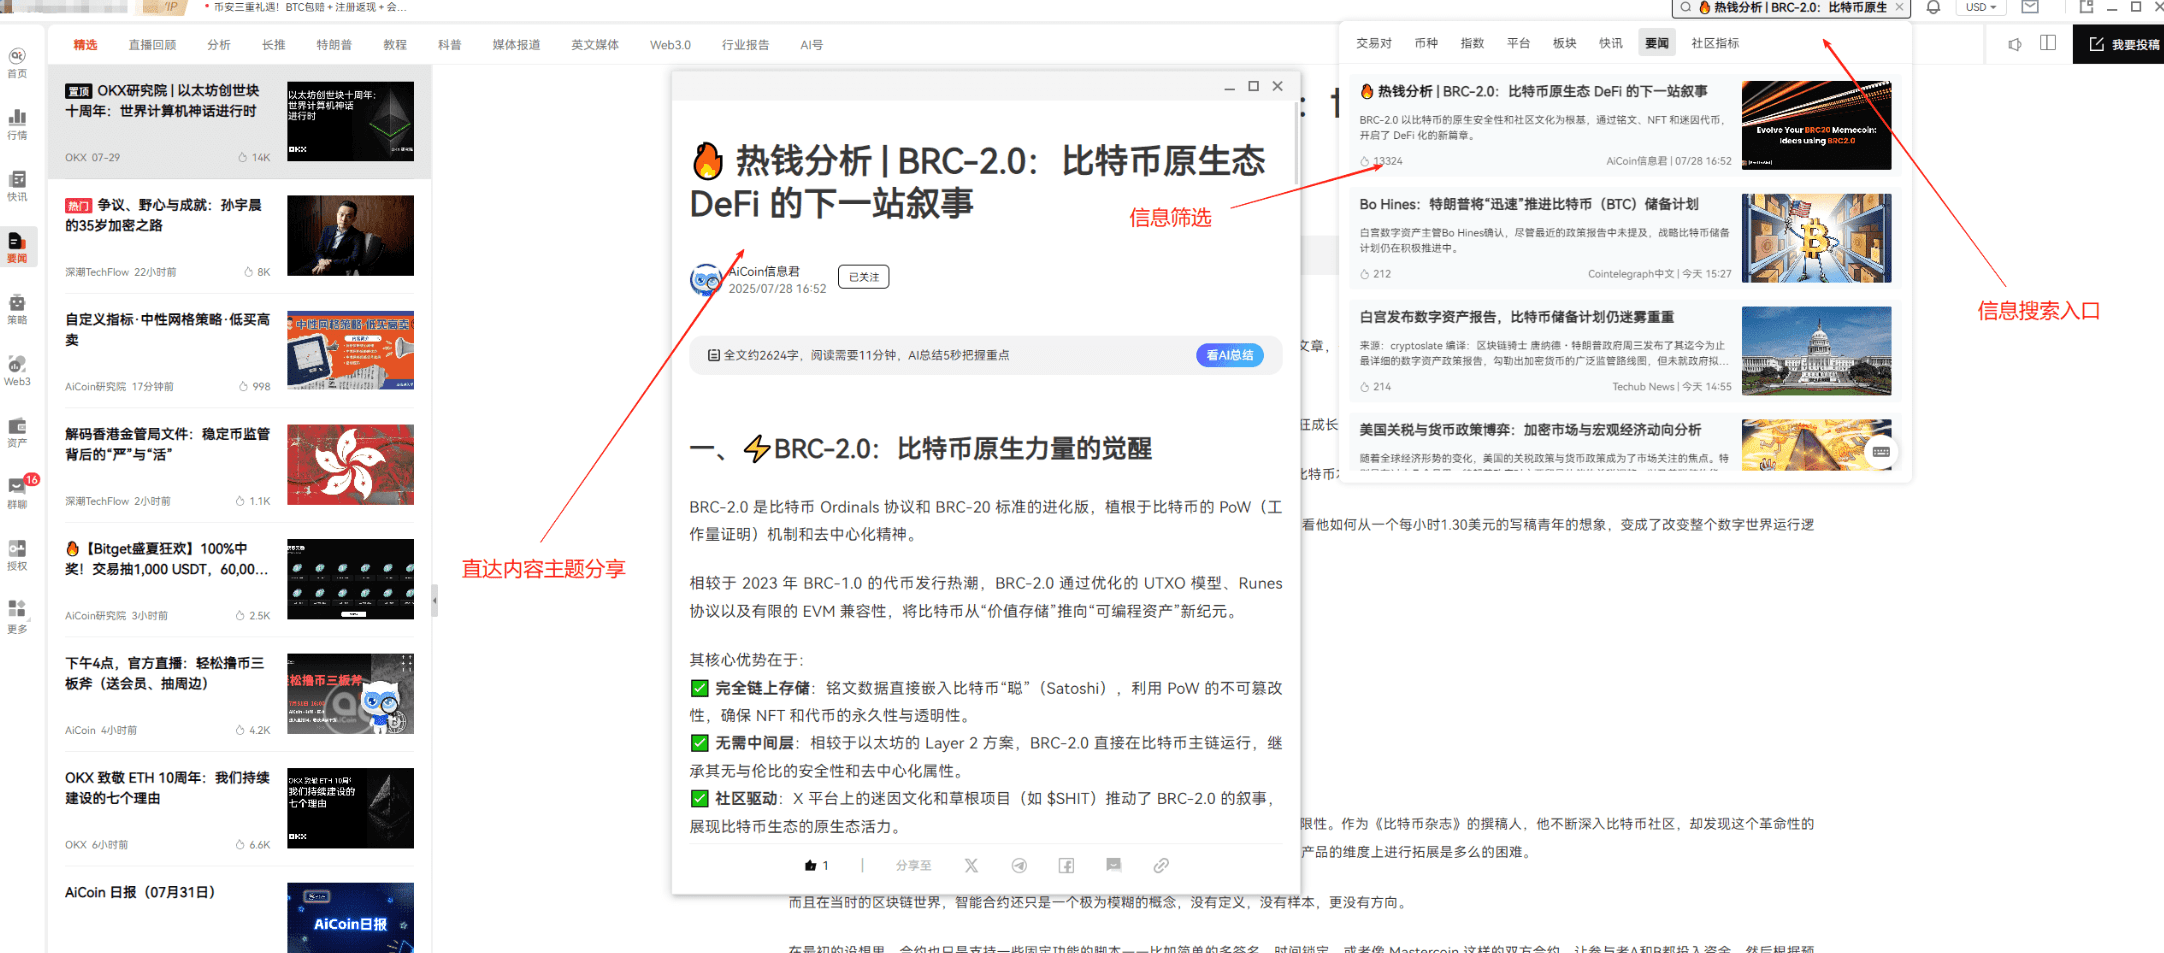
Task: Click the article popup vertical scrollbar
Action: 1295,142
